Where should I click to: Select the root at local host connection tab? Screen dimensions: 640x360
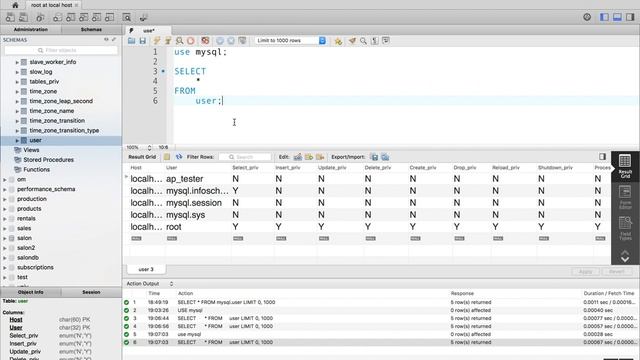tap(52, 5)
